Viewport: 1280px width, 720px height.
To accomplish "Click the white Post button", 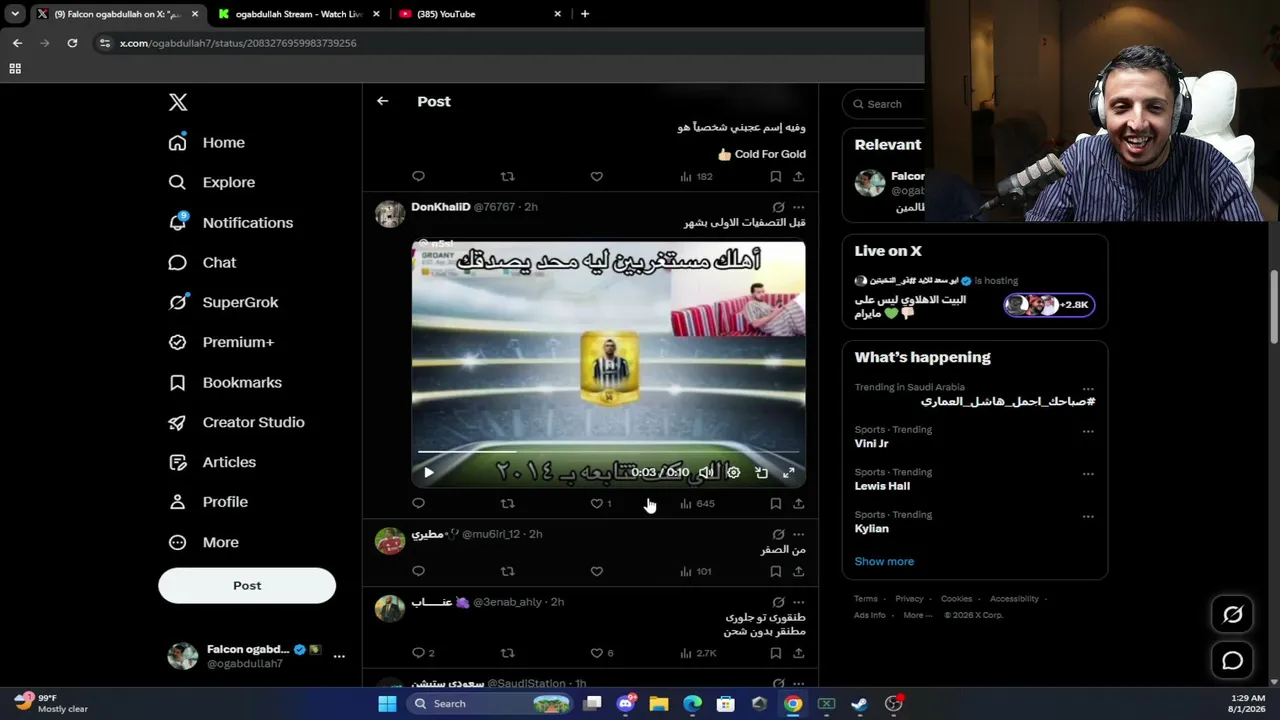I will click(x=247, y=585).
